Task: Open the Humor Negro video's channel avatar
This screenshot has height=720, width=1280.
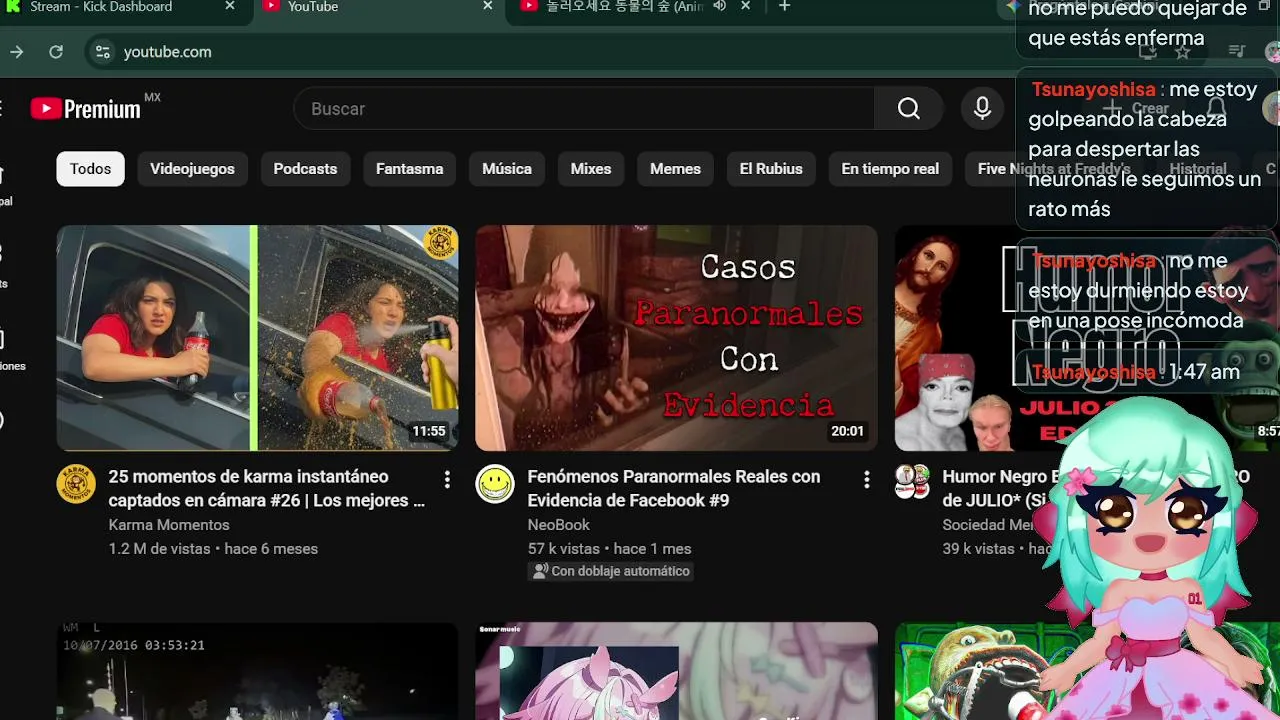Action: (912, 482)
